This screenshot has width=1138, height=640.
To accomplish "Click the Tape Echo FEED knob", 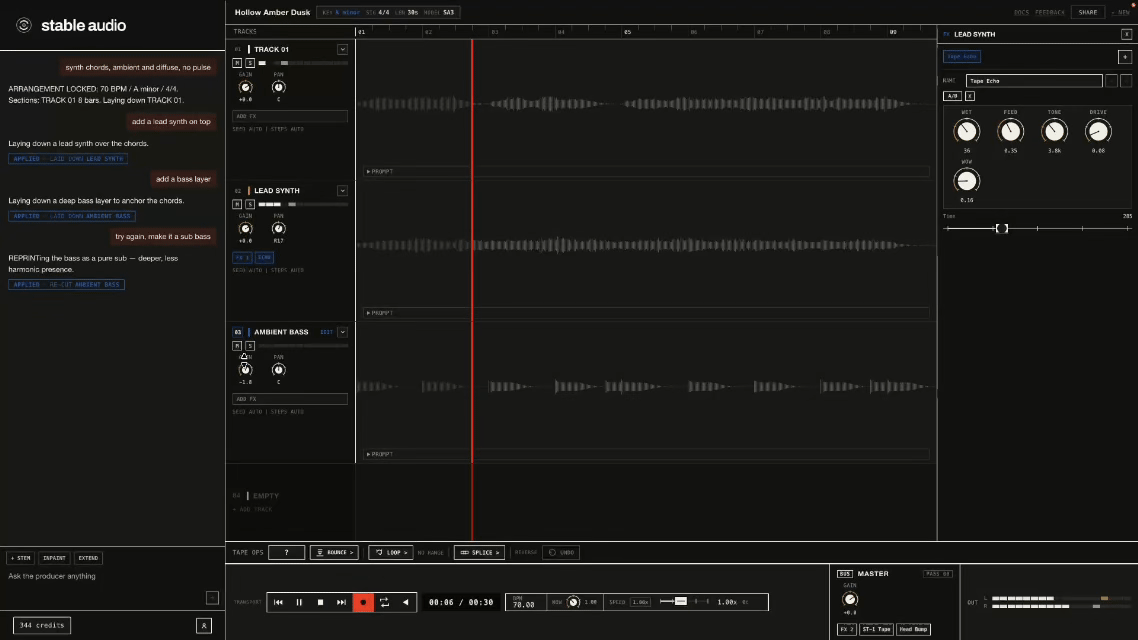I will (x=1010, y=131).
